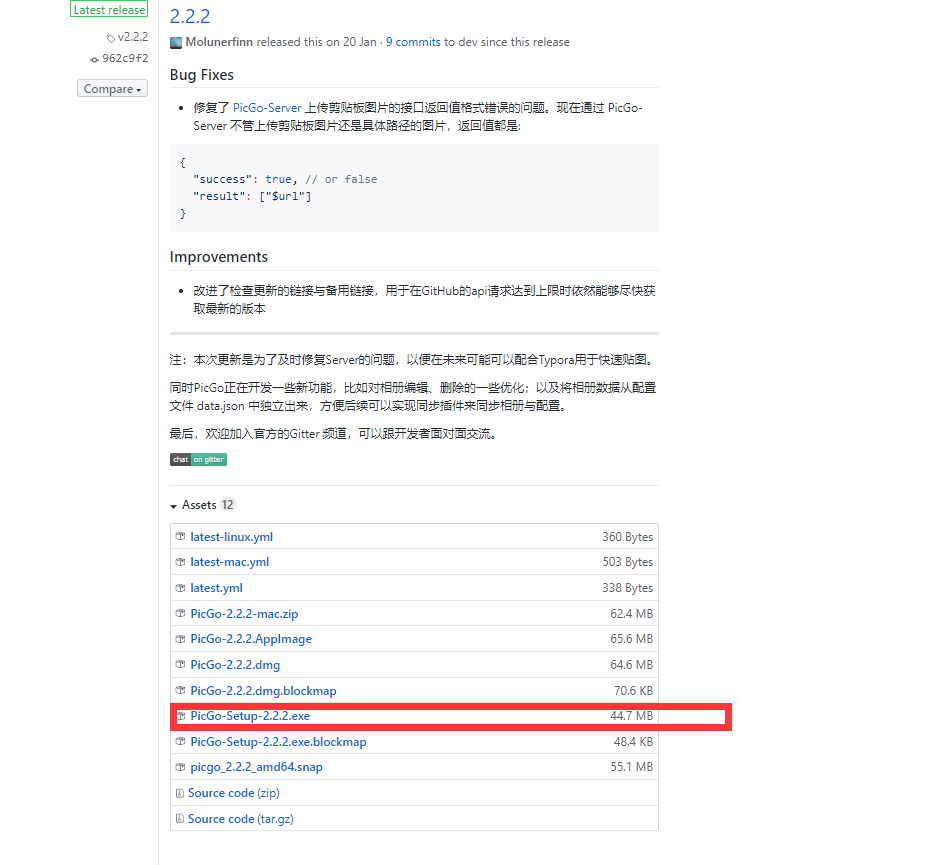Click the Assets count 12 badge
The image size is (925, 865).
[x=228, y=504]
